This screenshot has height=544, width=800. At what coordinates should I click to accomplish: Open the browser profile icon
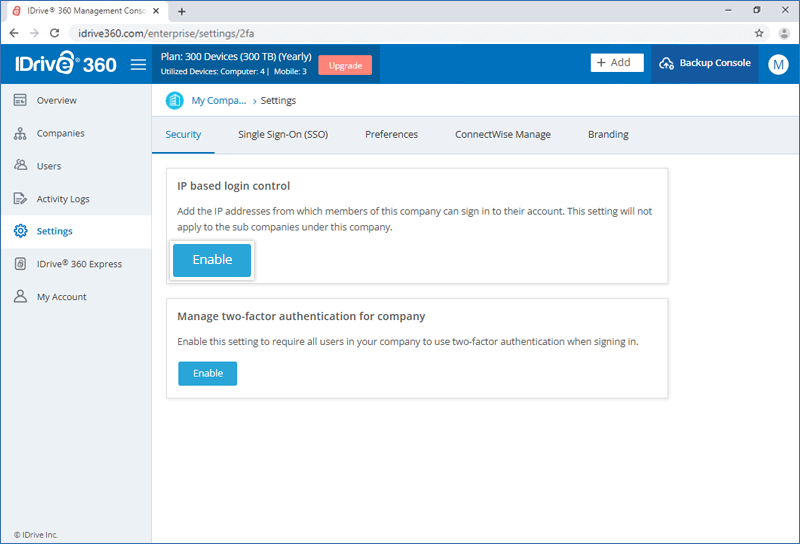click(x=784, y=33)
